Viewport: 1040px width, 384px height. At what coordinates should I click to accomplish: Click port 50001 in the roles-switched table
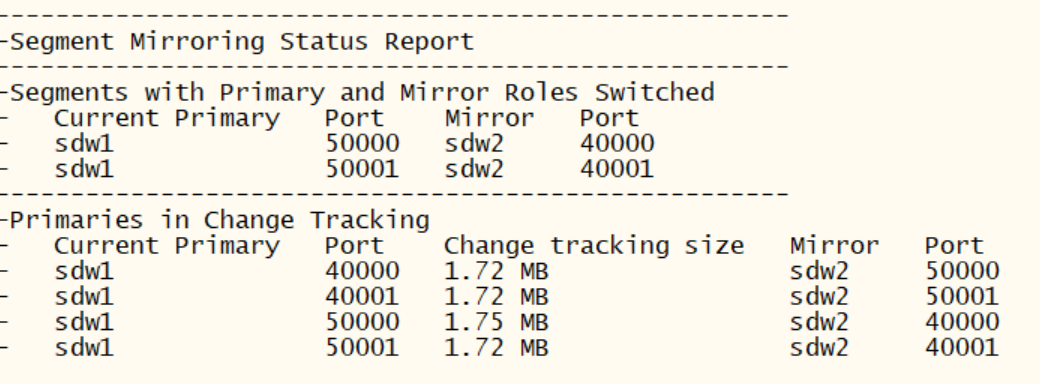[x=362, y=169]
